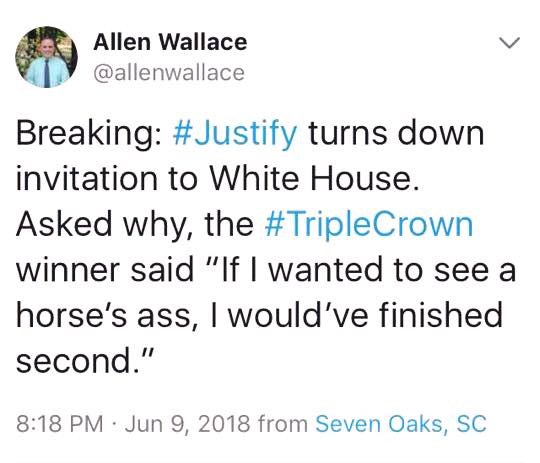This screenshot has width=540, height=463.
Task: Click the Jun 9, 2018 date
Action: 188,423
